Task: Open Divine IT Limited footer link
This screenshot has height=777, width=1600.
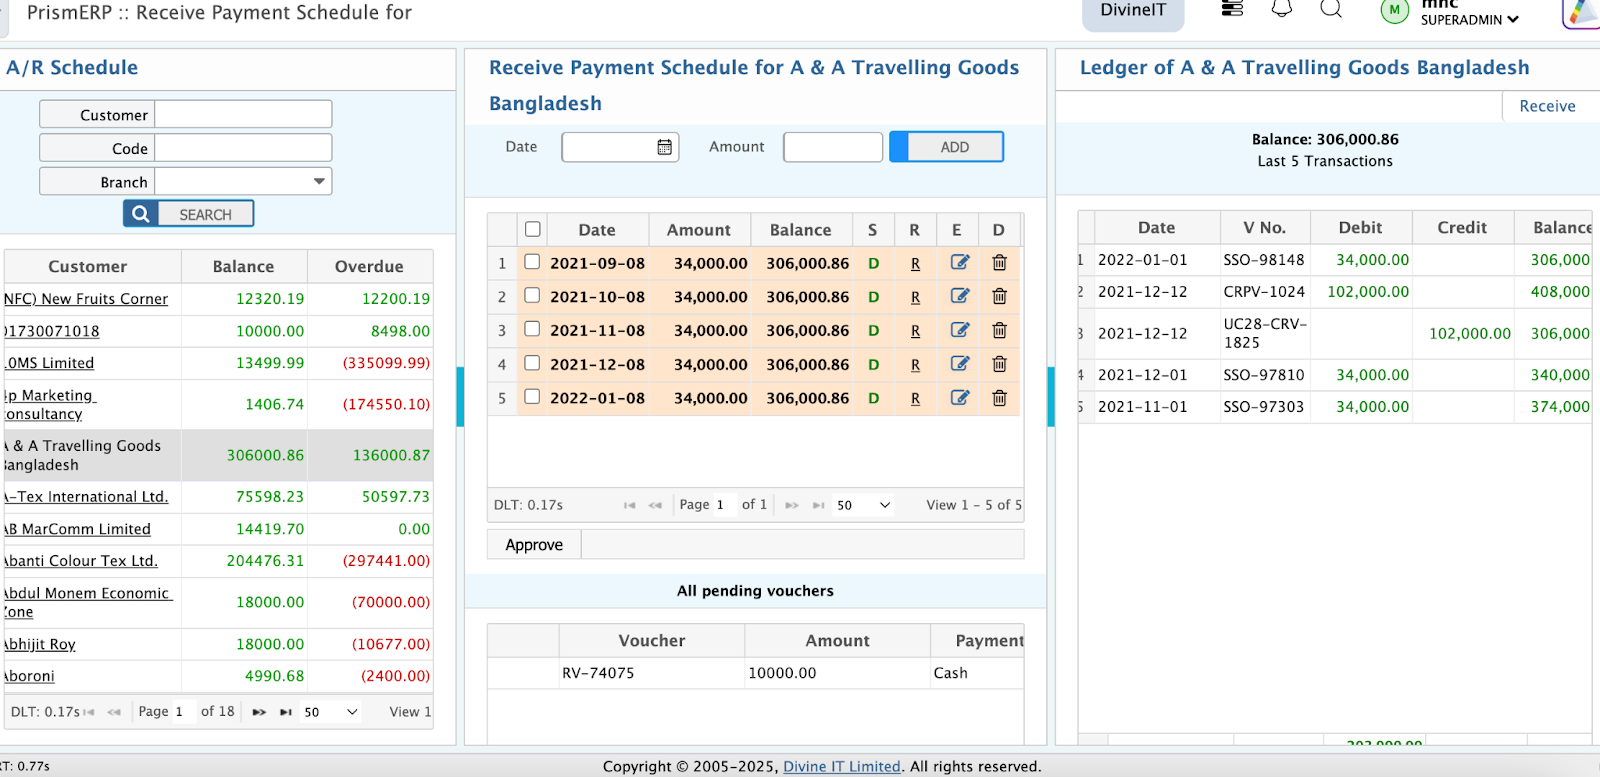Action: coord(841,766)
